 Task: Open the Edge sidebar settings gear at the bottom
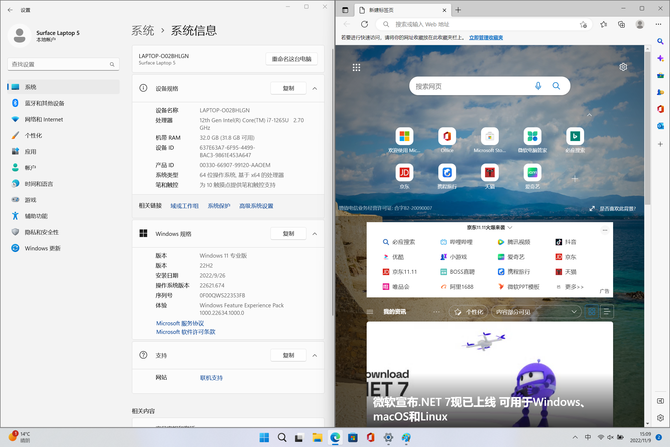coord(660,418)
